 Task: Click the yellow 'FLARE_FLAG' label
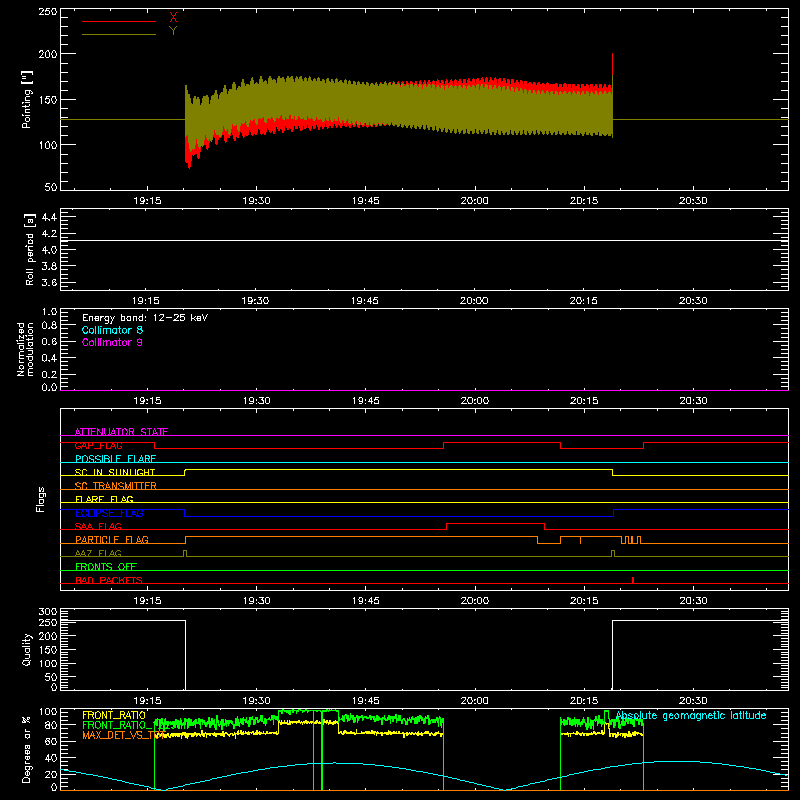104,499
